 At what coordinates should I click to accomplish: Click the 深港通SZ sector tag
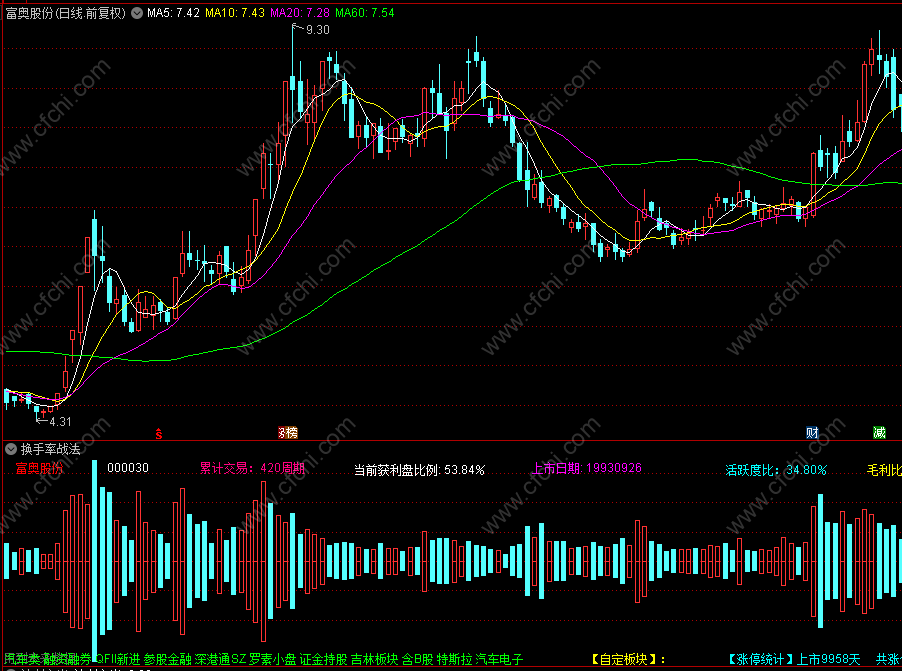[220, 659]
